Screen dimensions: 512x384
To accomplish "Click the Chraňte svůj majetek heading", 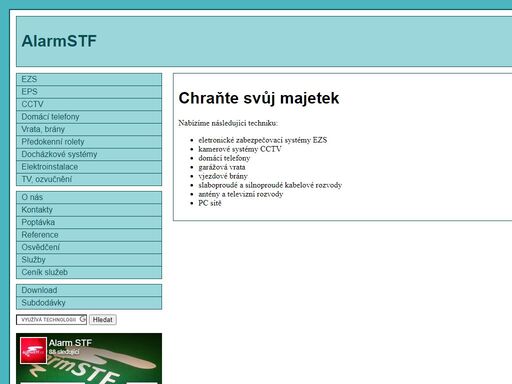I will pos(259,98).
